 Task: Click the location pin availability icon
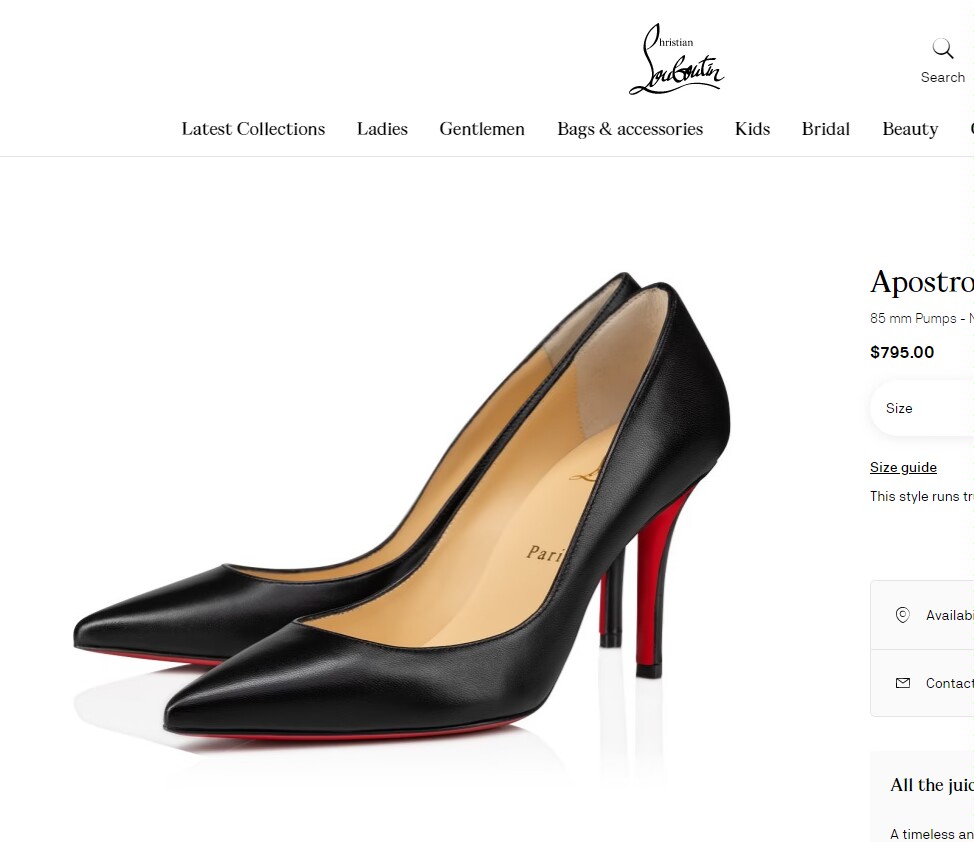(x=902, y=615)
